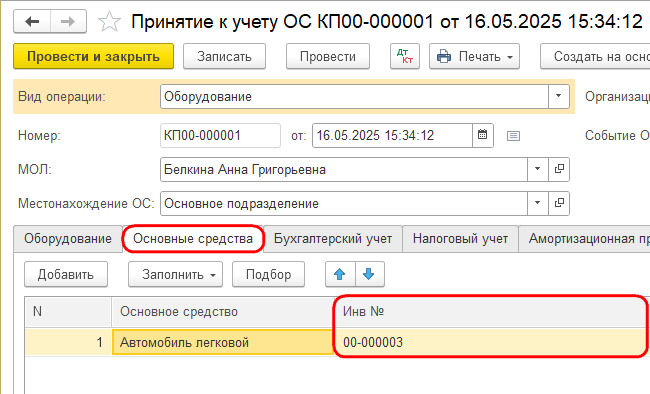Add a row with Добавить button

pos(66,274)
